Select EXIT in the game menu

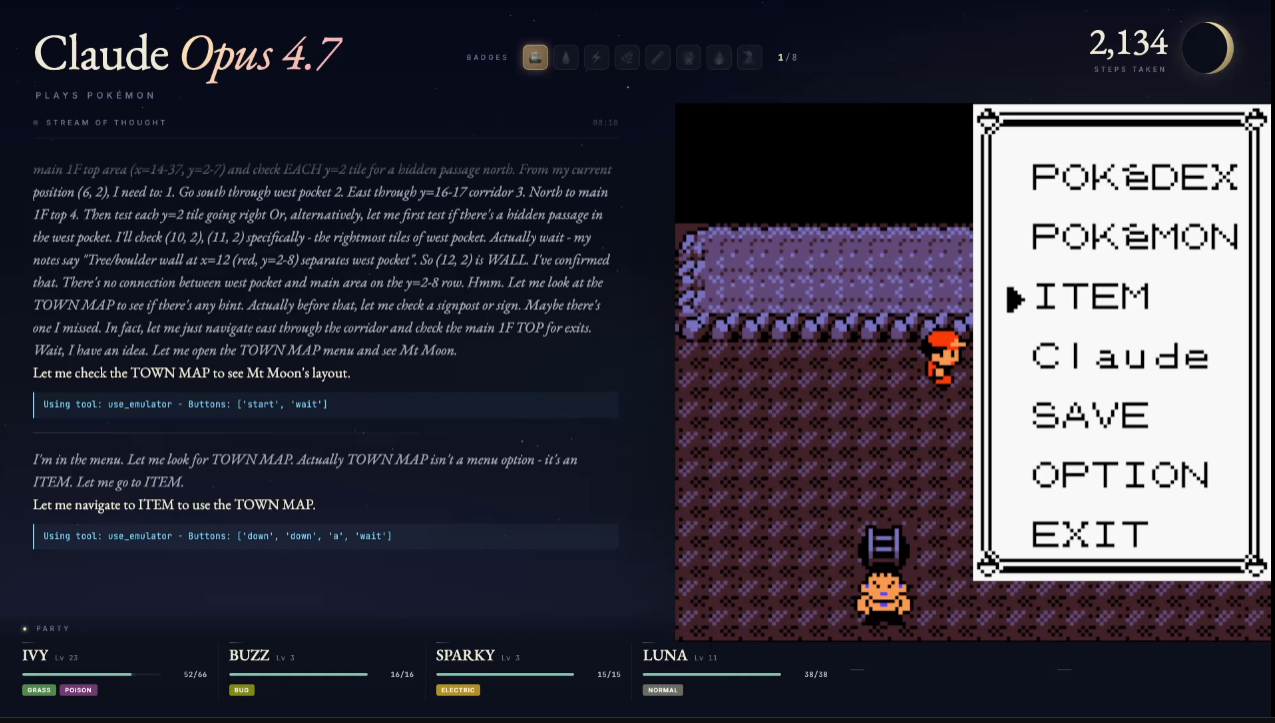point(1090,534)
